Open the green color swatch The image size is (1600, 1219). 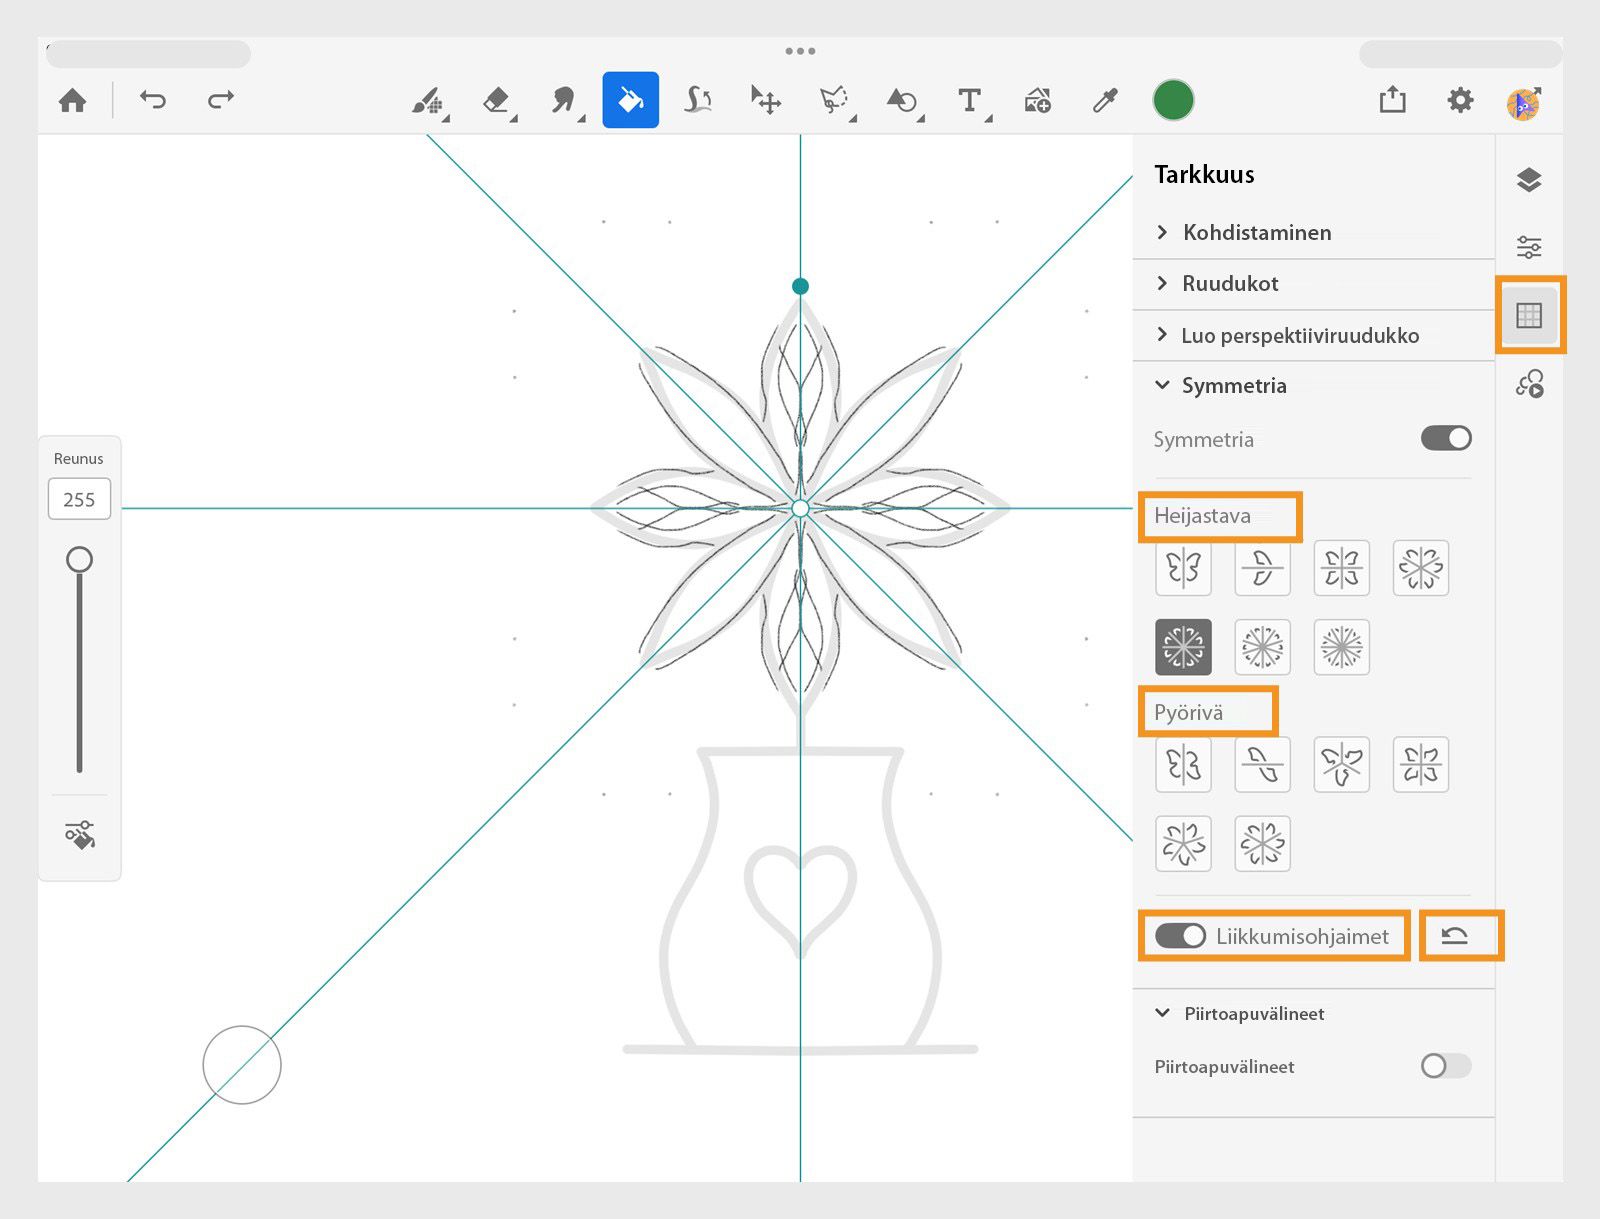coord(1173,100)
